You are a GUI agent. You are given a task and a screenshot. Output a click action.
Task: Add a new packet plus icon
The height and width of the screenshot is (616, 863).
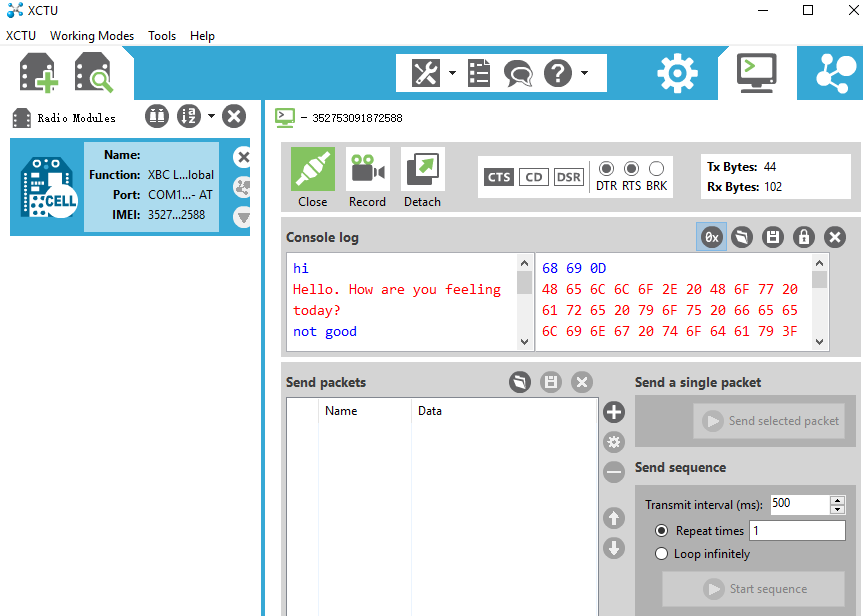(614, 412)
